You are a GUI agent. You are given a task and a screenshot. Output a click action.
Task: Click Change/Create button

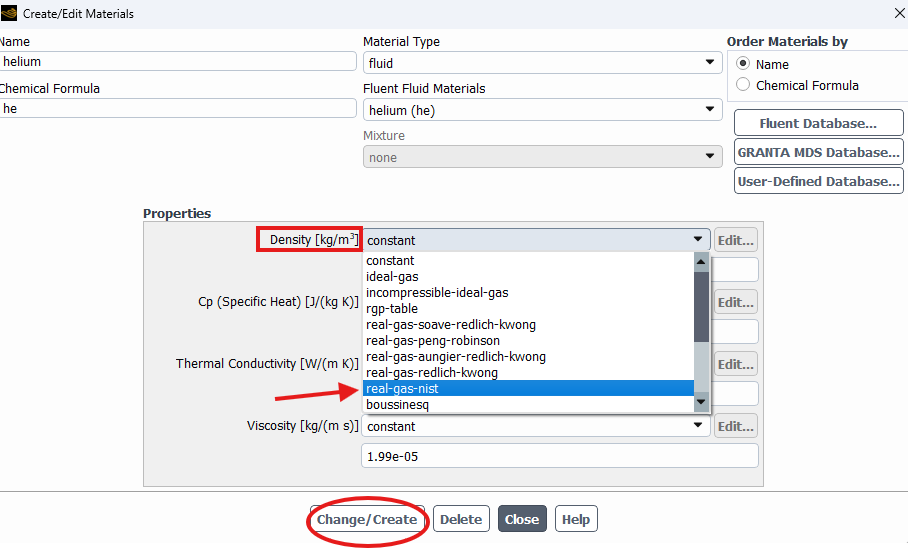coord(367,519)
